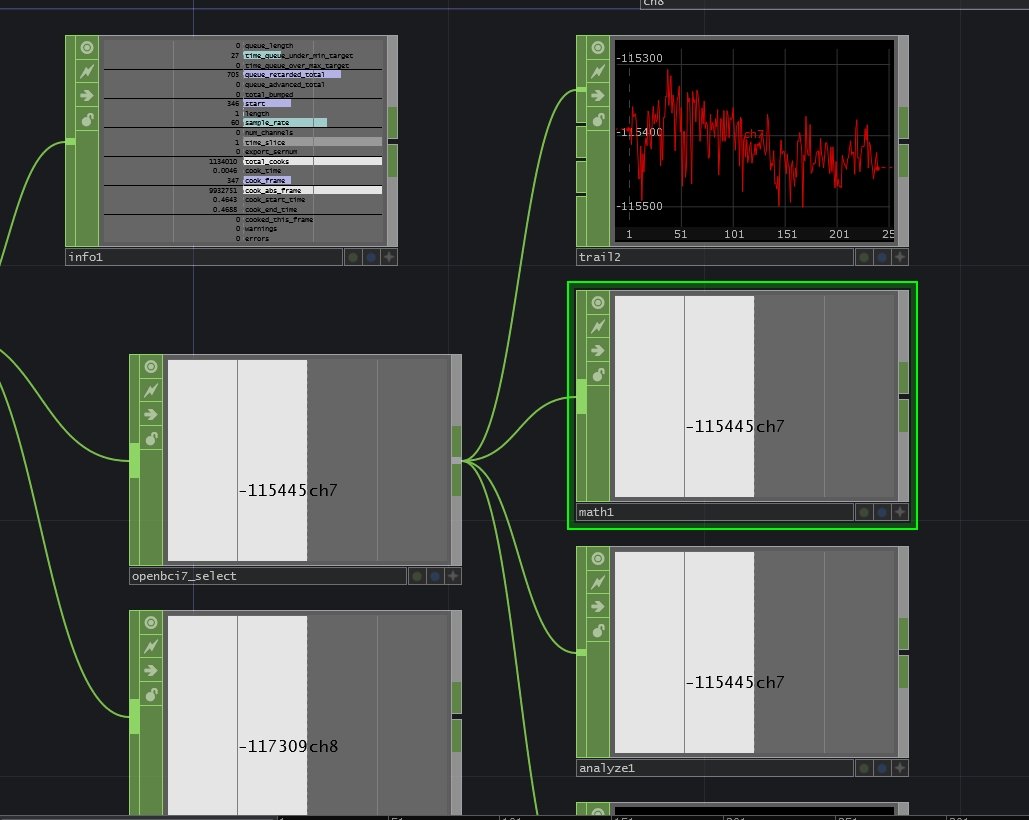The image size is (1029, 820).
Task: Click the lock flag icon on openbci7_select
Action: point(150,438)
